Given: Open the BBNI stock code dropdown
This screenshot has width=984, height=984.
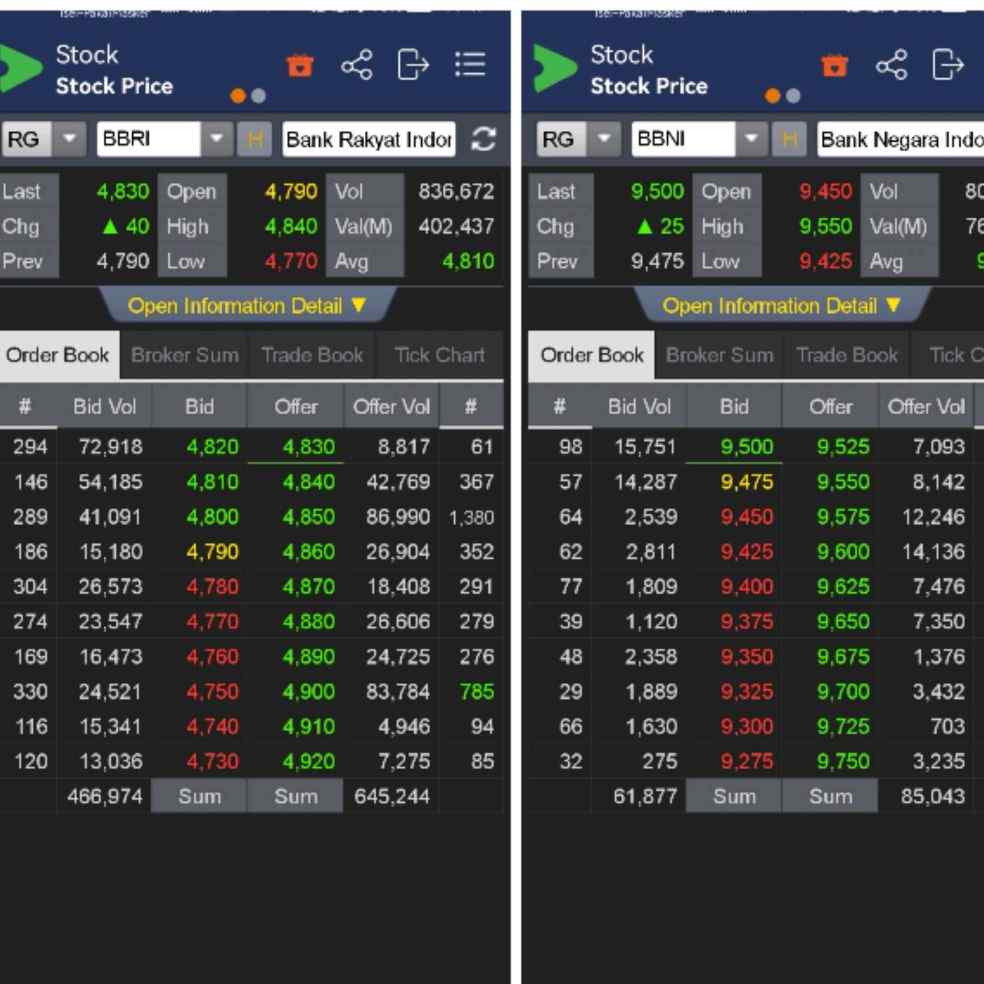Looking at the screenshot, I should click(751, 139).
